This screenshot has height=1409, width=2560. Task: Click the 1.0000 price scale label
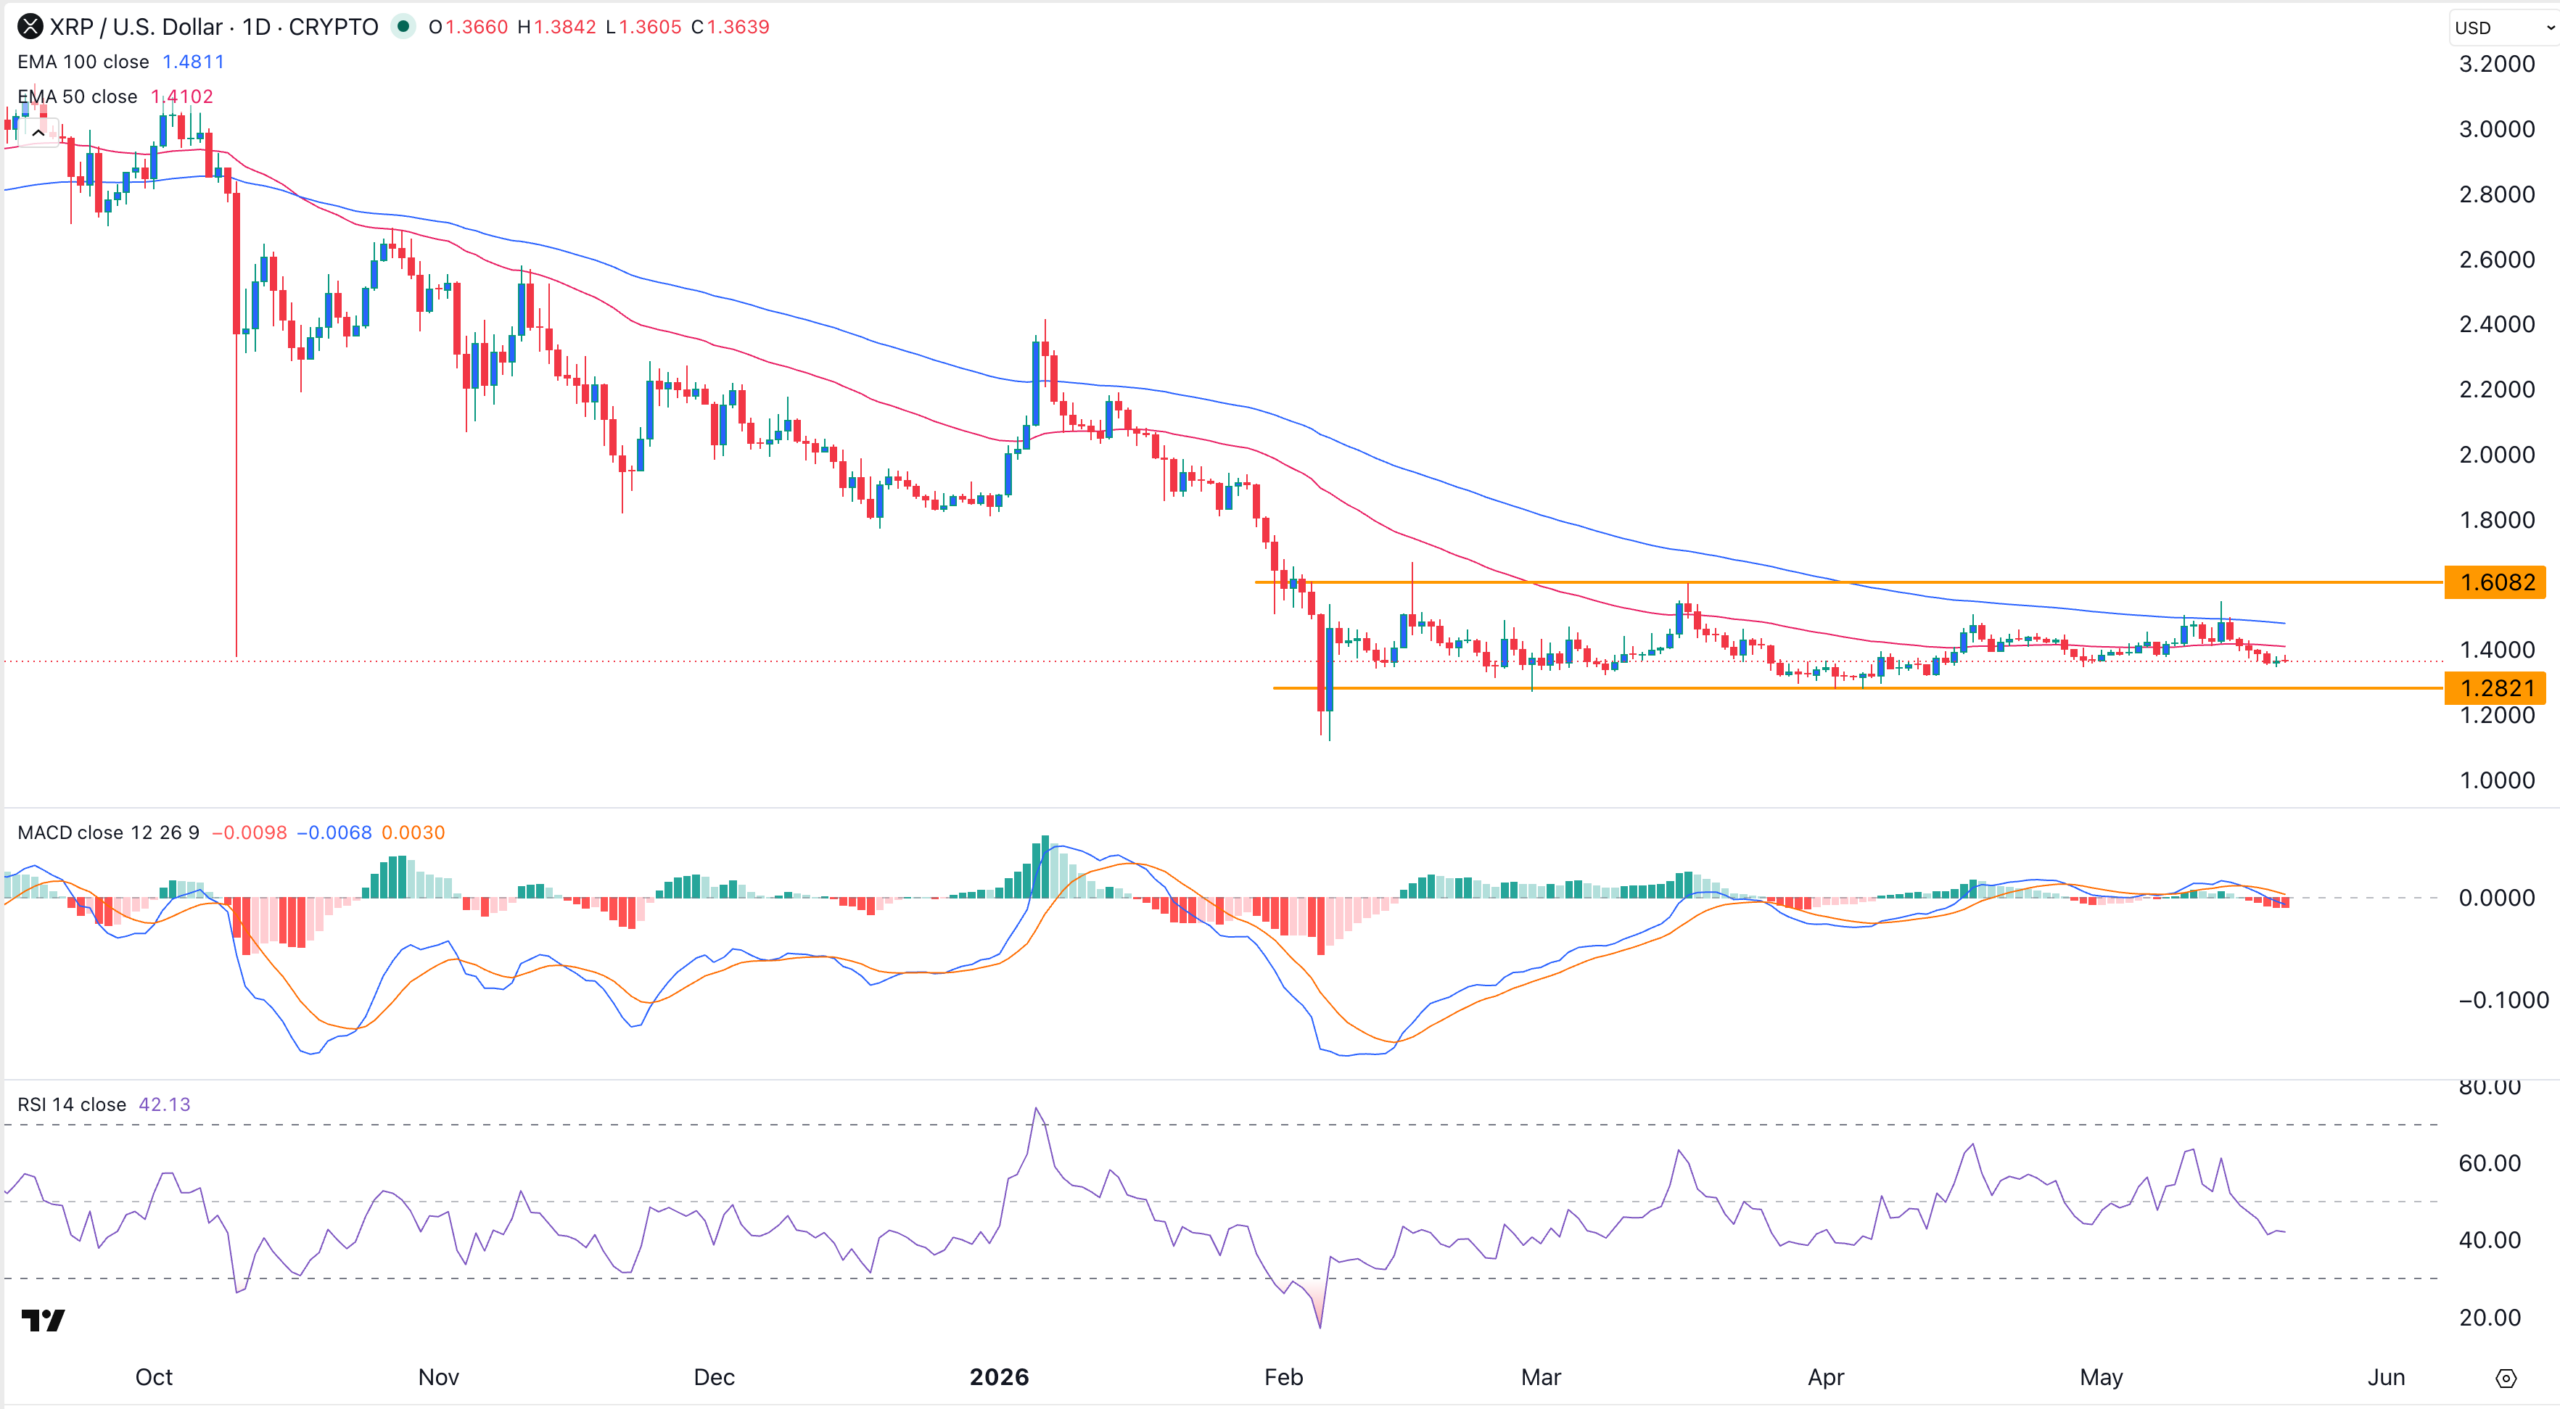(2496, 780)
